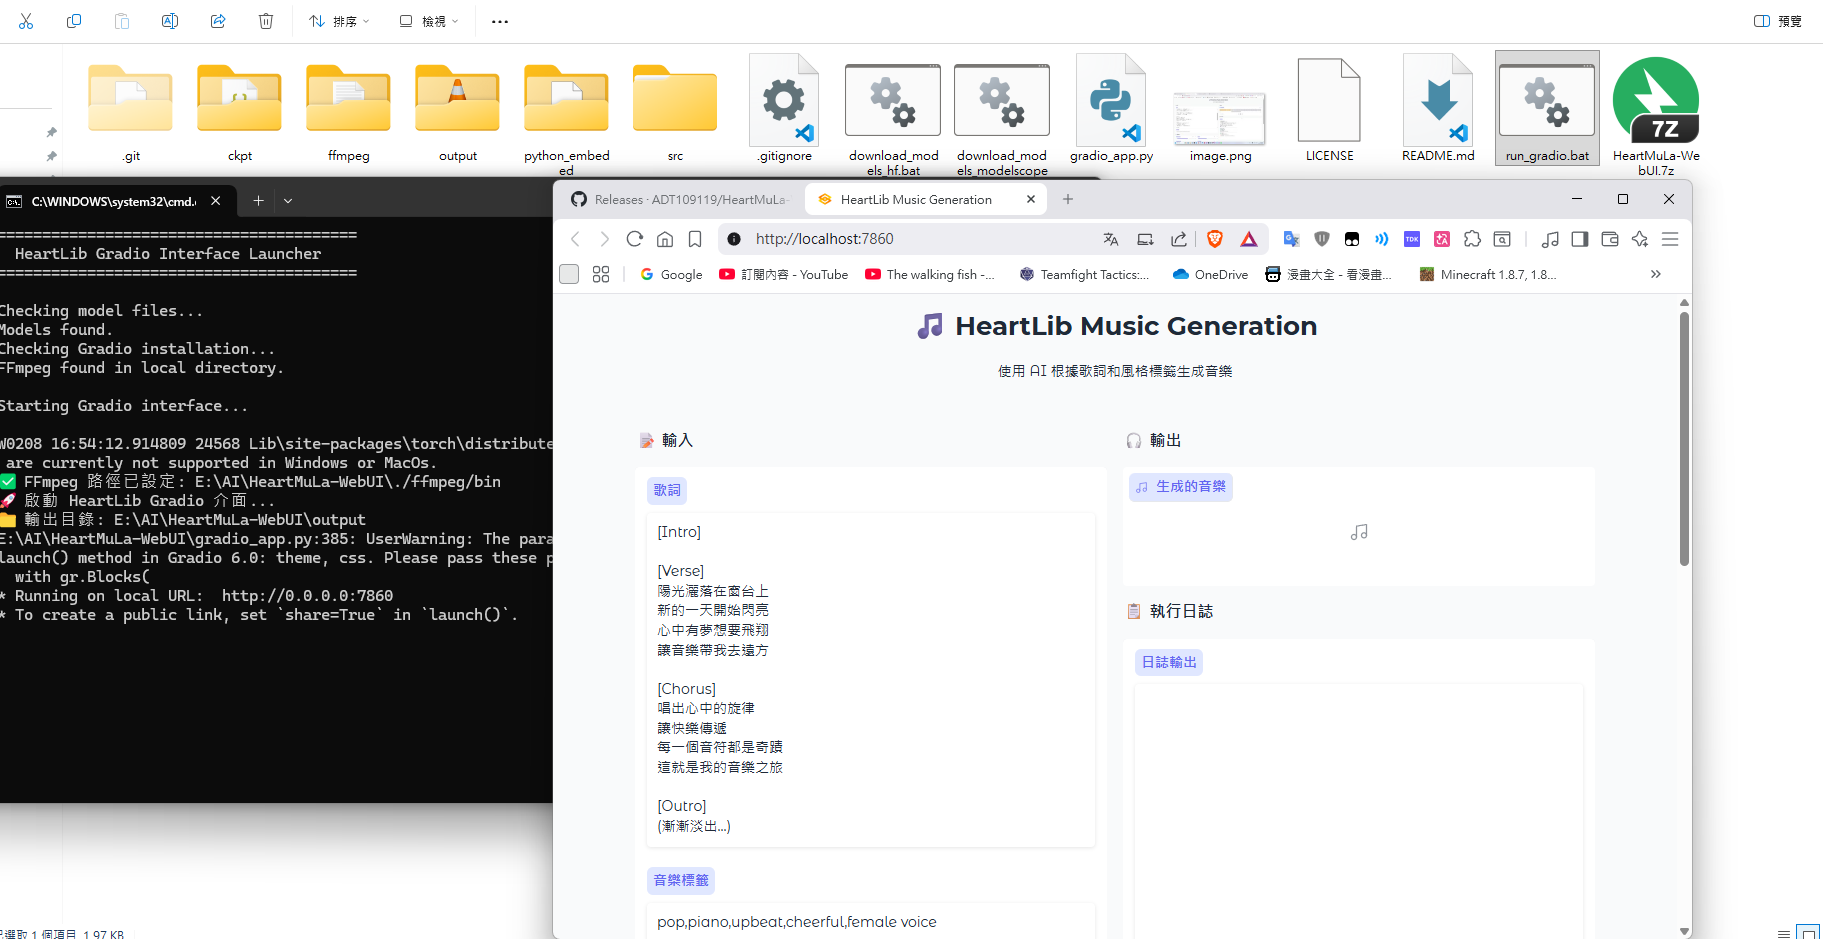Click the Share icon in Explorer toolbar
Image resolution: width=1823 pixels, height=939 pixels.
pyautogui.click(x=218, y=21)
